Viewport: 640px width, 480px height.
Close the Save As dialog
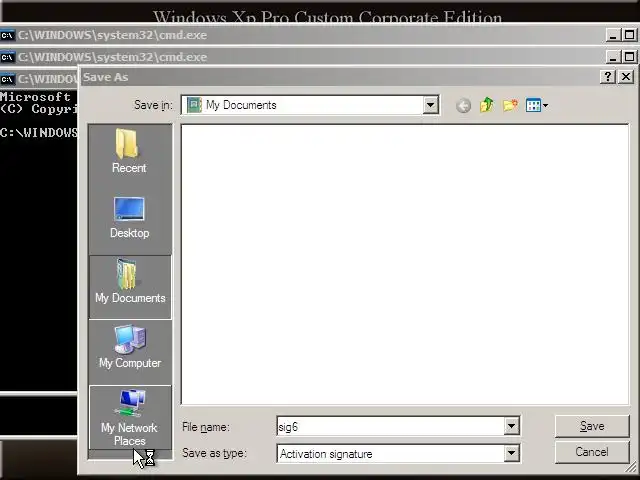626,76
